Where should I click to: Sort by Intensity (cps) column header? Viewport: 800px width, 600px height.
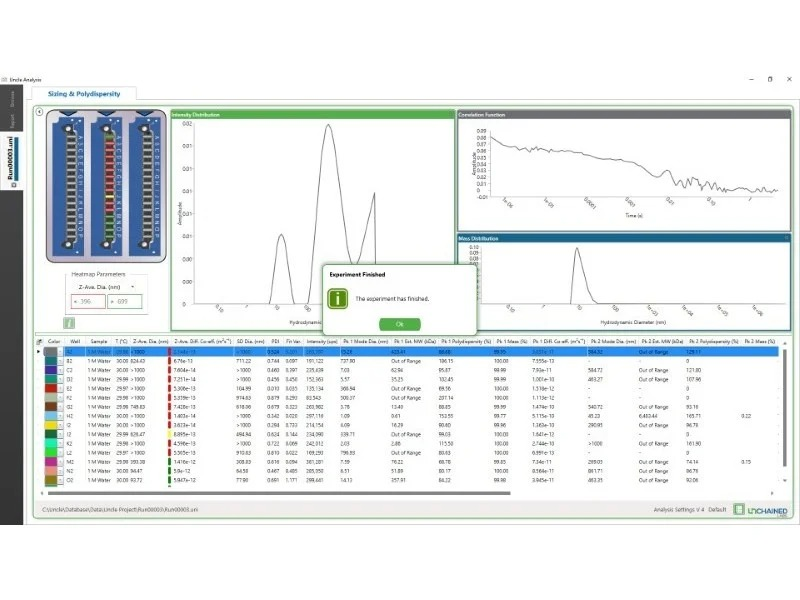point(322,341)
